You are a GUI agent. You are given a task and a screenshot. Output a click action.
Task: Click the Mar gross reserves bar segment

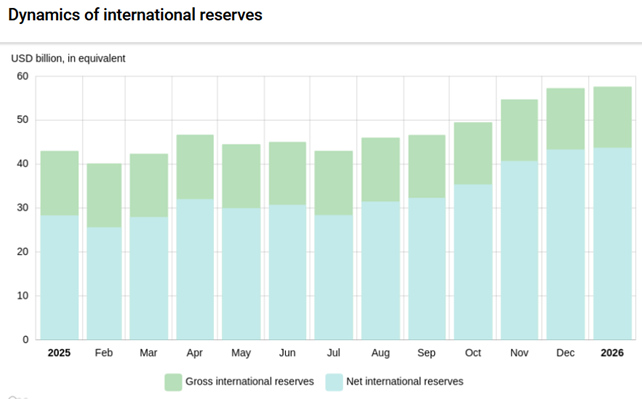(149, 185)
